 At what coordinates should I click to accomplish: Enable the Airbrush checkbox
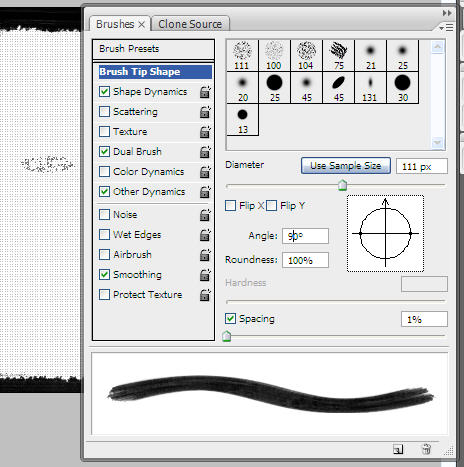tap(104, 254)
